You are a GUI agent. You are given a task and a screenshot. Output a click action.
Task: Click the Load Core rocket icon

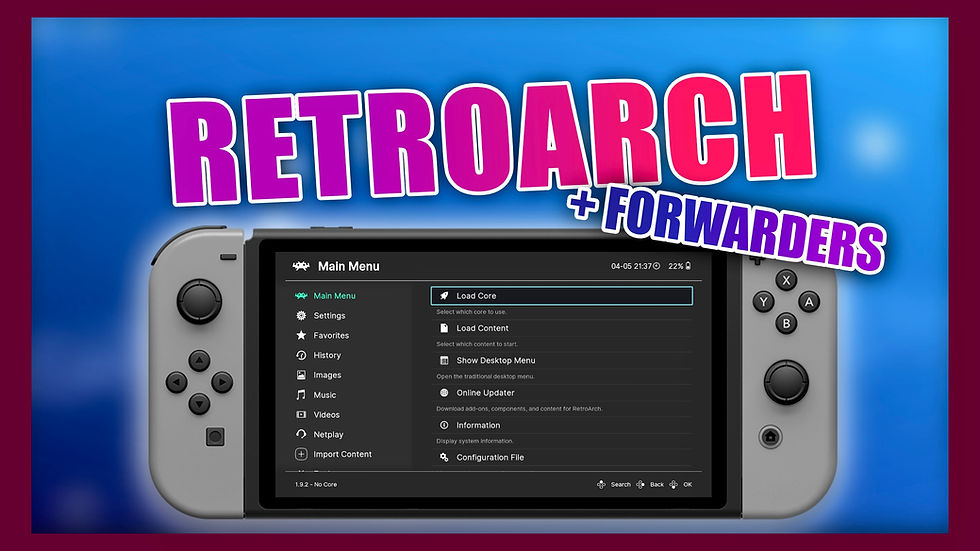pyautogui.click(x=444, y=295)
